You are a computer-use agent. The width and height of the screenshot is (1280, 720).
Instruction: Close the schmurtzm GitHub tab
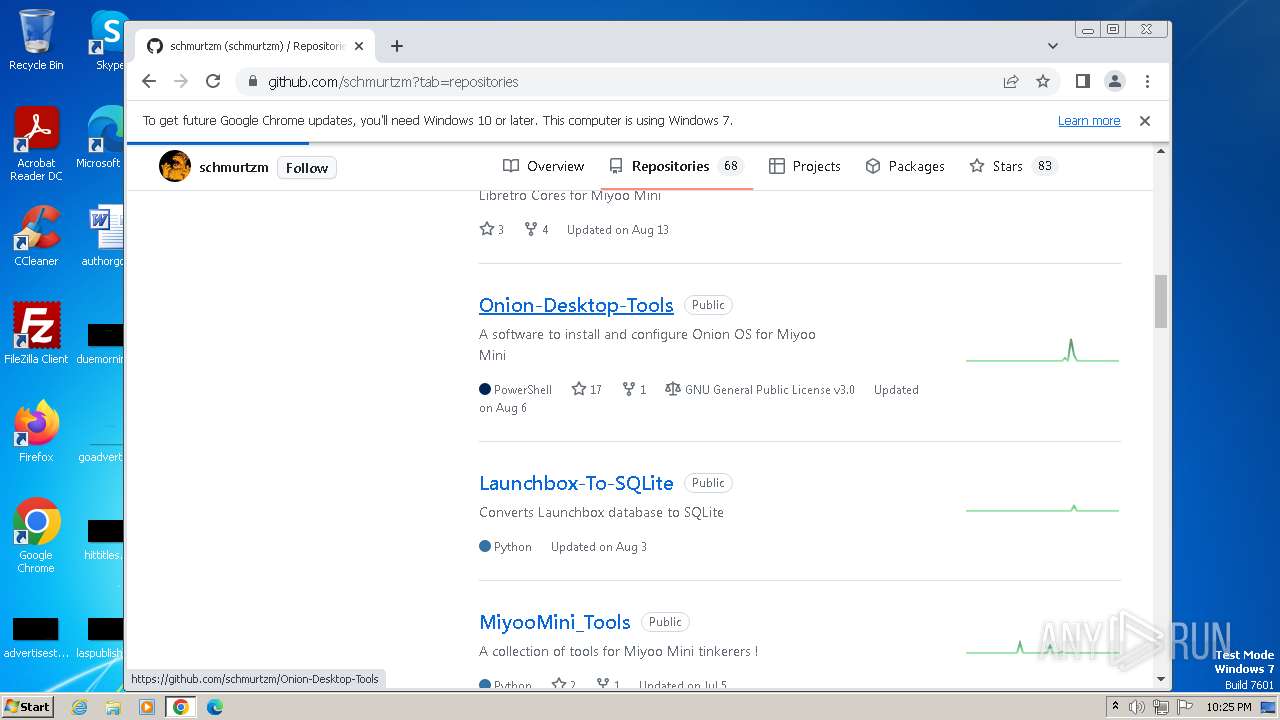(359, 46)
